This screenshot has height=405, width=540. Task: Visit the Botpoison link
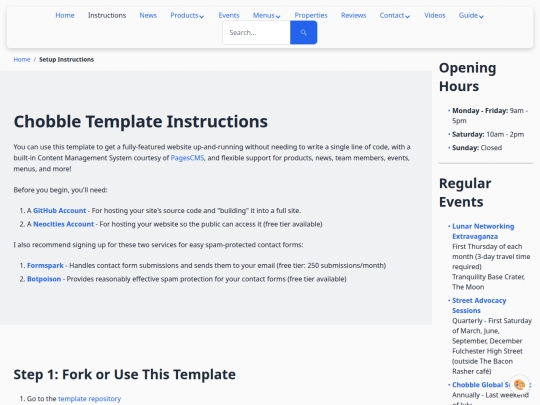click(x=44, y=279)
